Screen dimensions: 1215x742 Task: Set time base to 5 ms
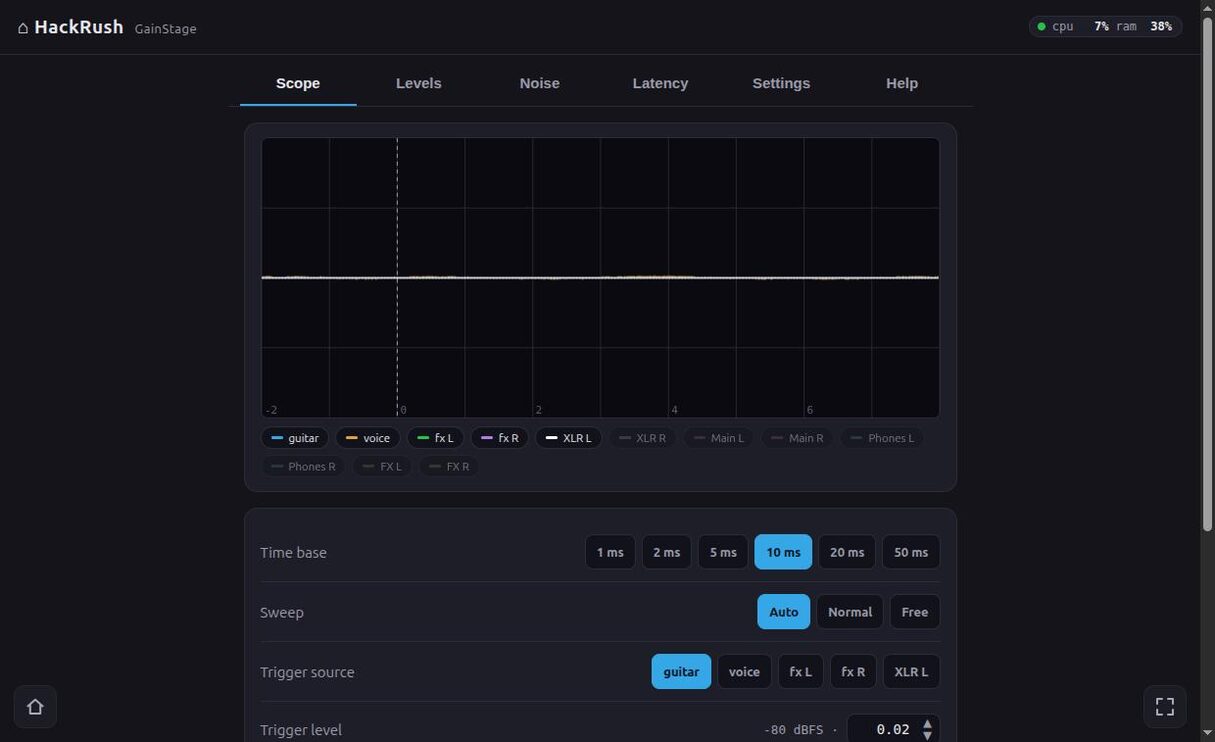click(723, 552)
